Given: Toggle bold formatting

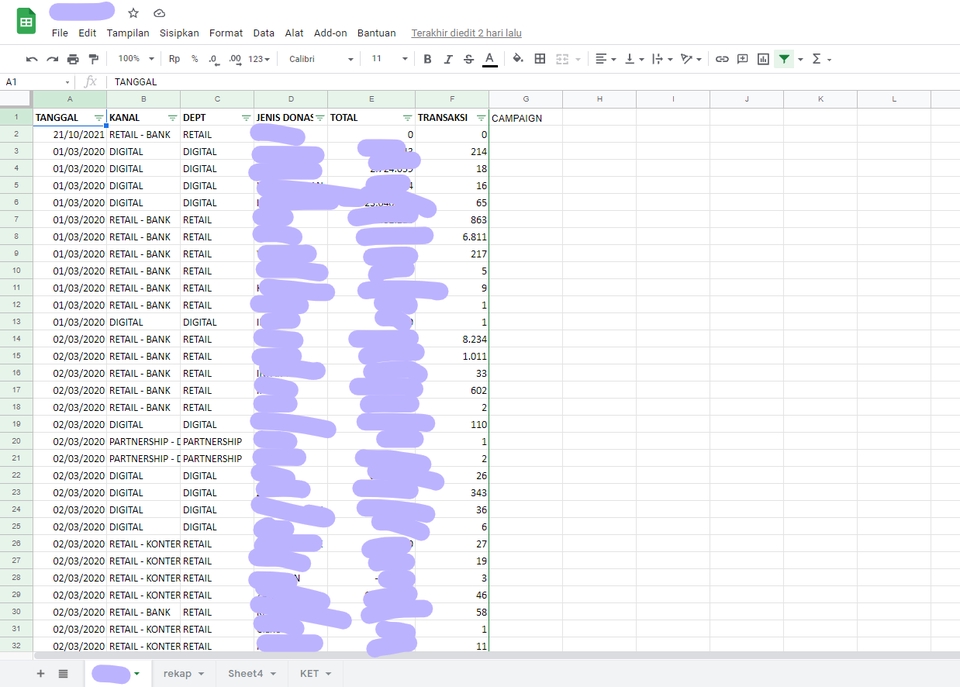Looking at the screenshot, I should pyautogui.click(x=427, y=59).
